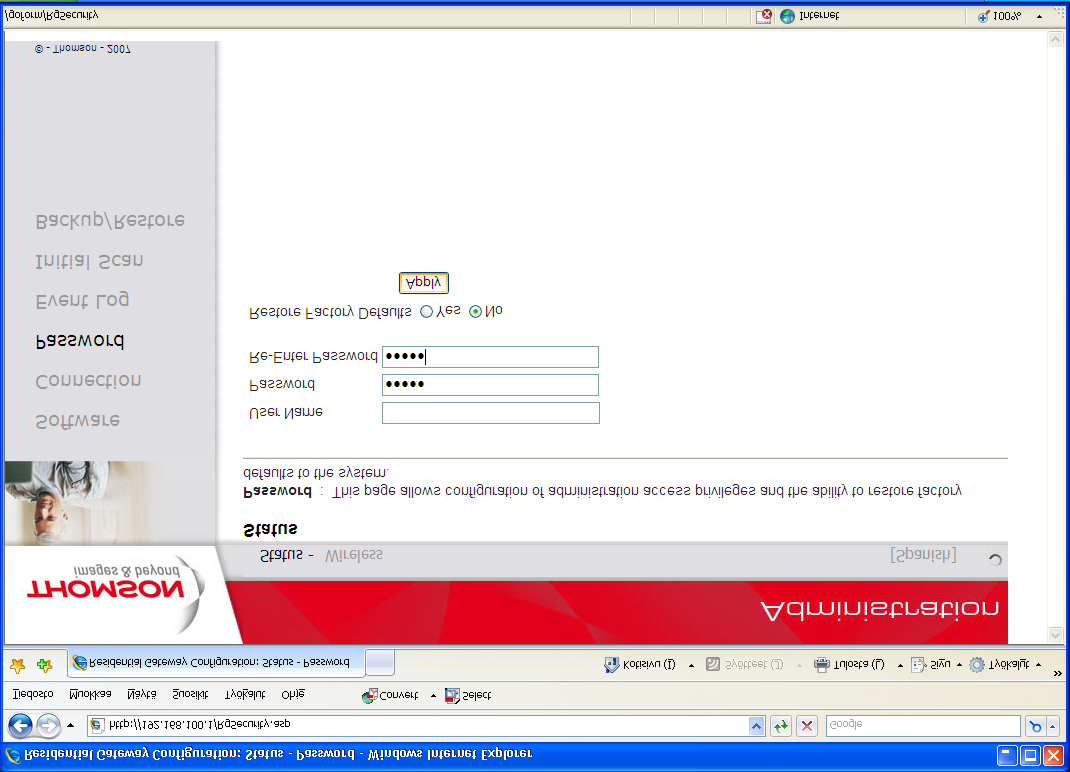Click the Thomson logo image
This screenshot has height=772, width=1070.
coord(113,592)
